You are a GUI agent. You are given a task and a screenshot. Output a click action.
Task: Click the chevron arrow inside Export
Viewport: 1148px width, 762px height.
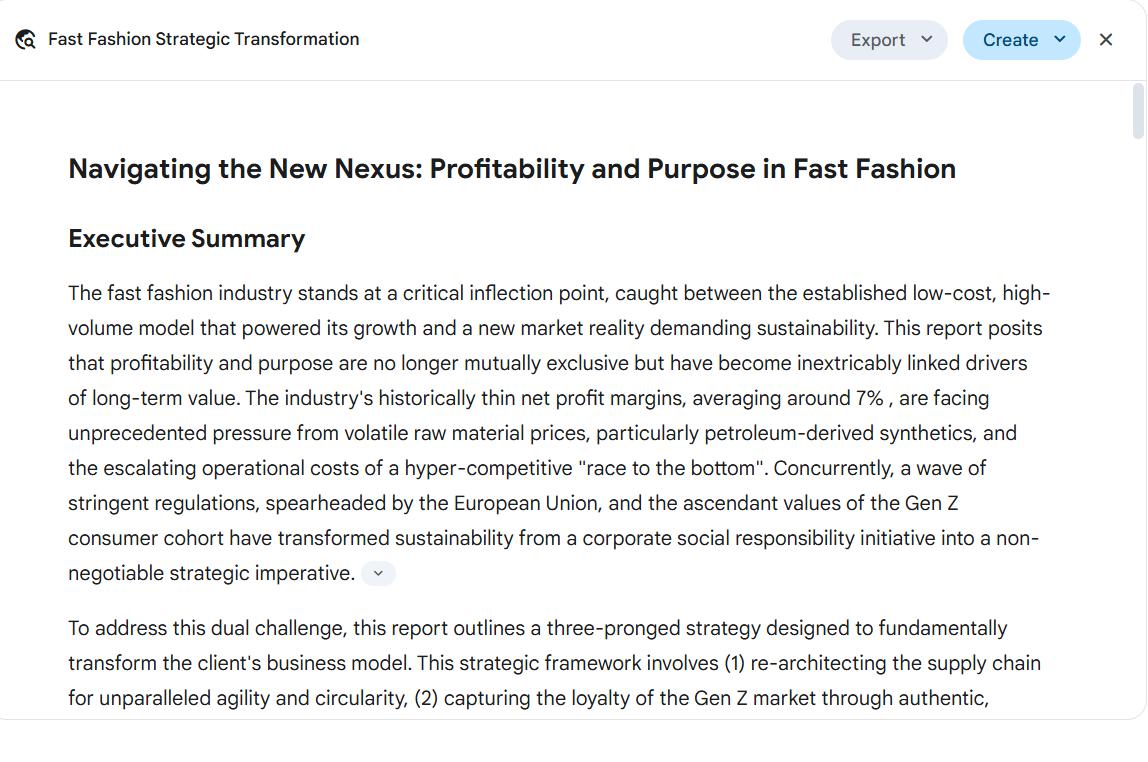click(x=927, y=40)
